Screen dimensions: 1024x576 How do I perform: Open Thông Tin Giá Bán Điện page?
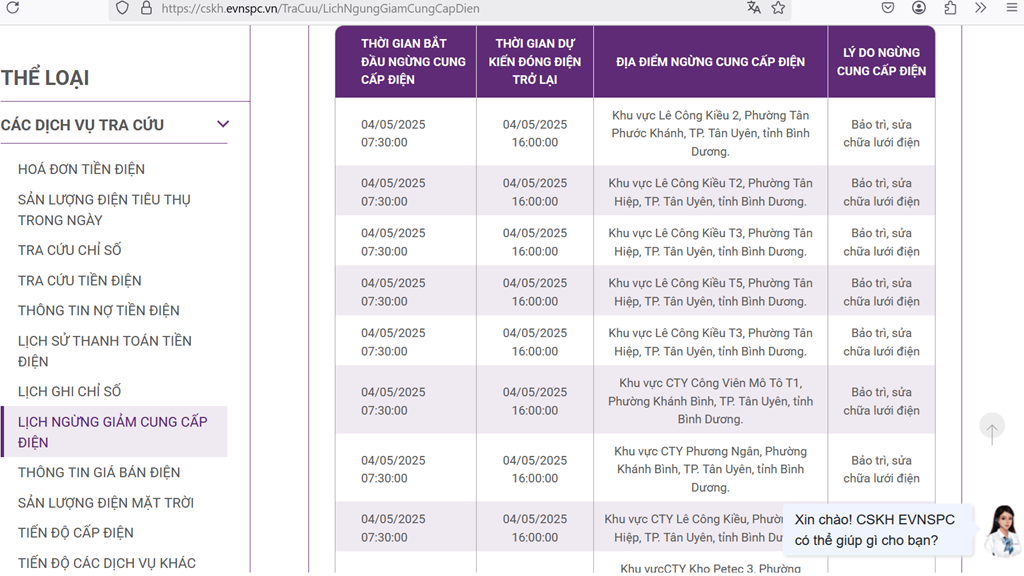[x=99, y=473]
